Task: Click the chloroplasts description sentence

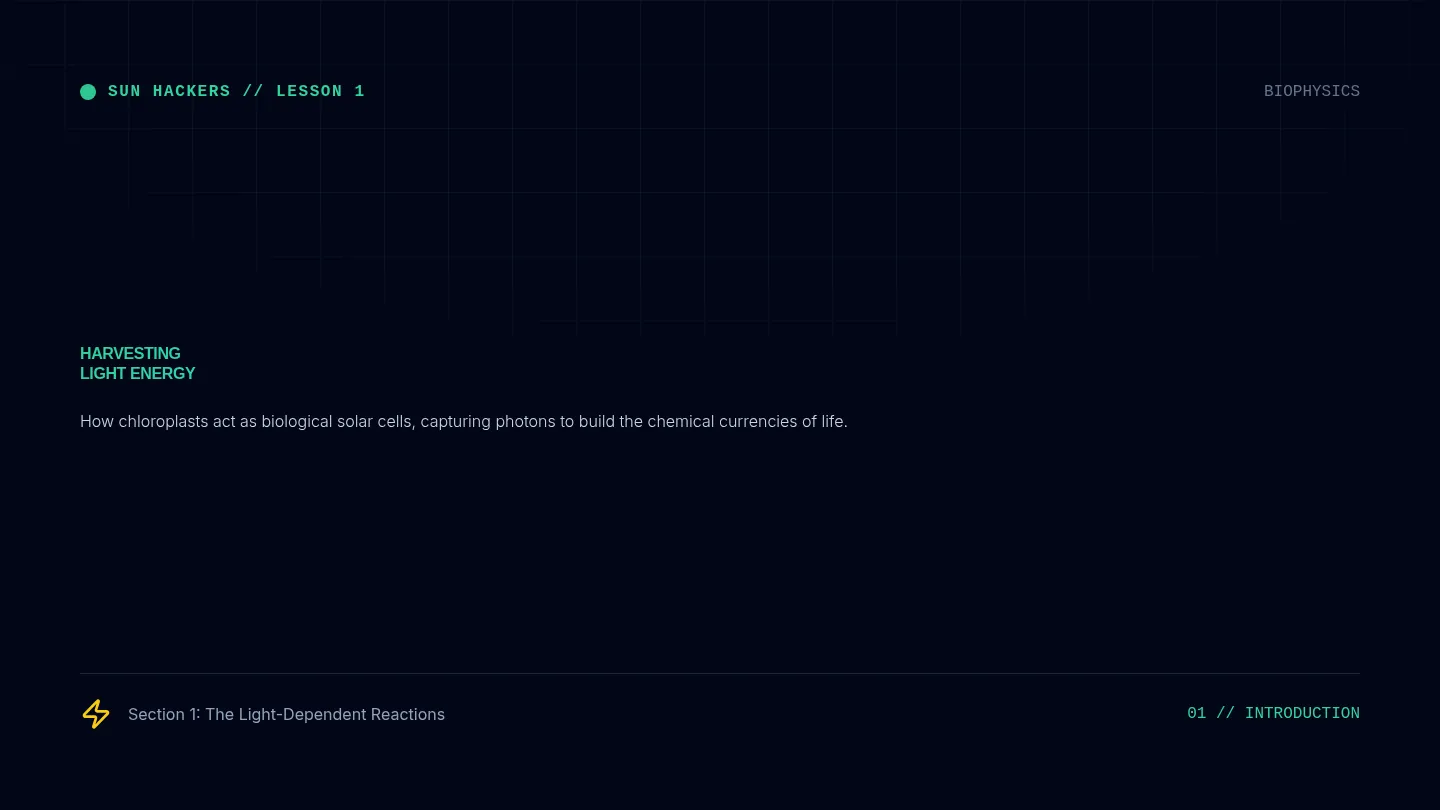Action: pos(464,421)
